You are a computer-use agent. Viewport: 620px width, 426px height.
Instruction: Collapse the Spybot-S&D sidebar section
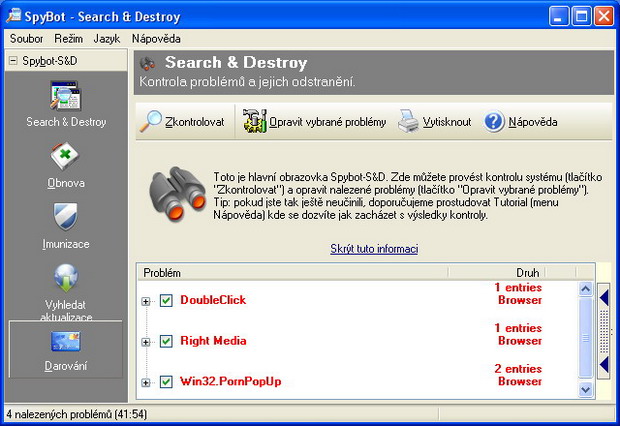pyautogui.click(x=13, y=61)
